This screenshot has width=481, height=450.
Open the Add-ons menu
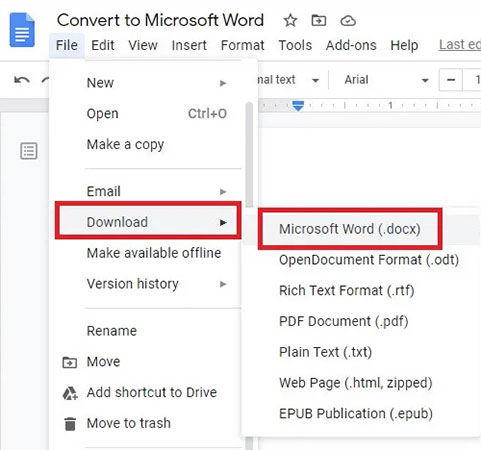[x=351, y=45]
